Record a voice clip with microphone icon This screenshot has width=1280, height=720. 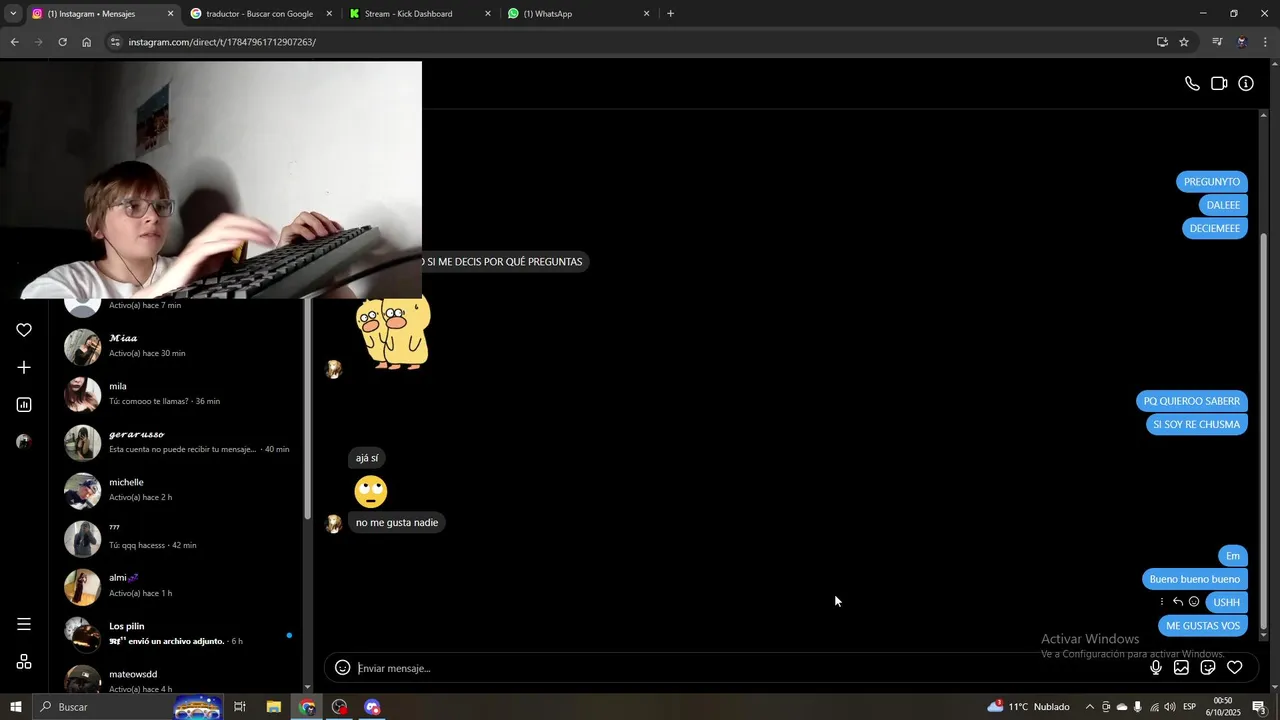1156,668
